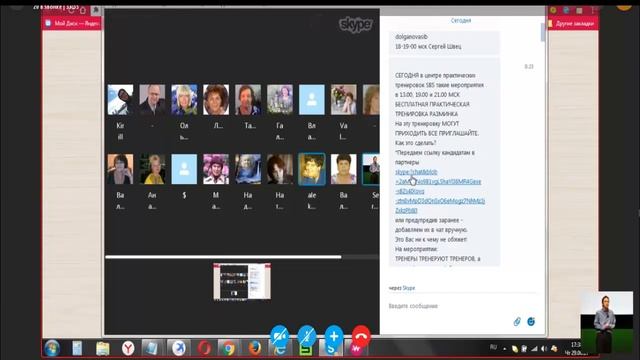The image size is (640, 360).
Task: Open the skype:?chat&blob link in the chat
Action: (x=440, y=191)
